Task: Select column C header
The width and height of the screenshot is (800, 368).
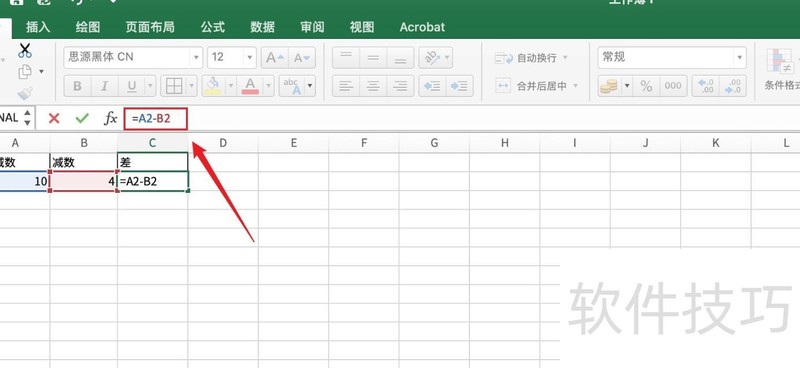Action: point(153,143)
